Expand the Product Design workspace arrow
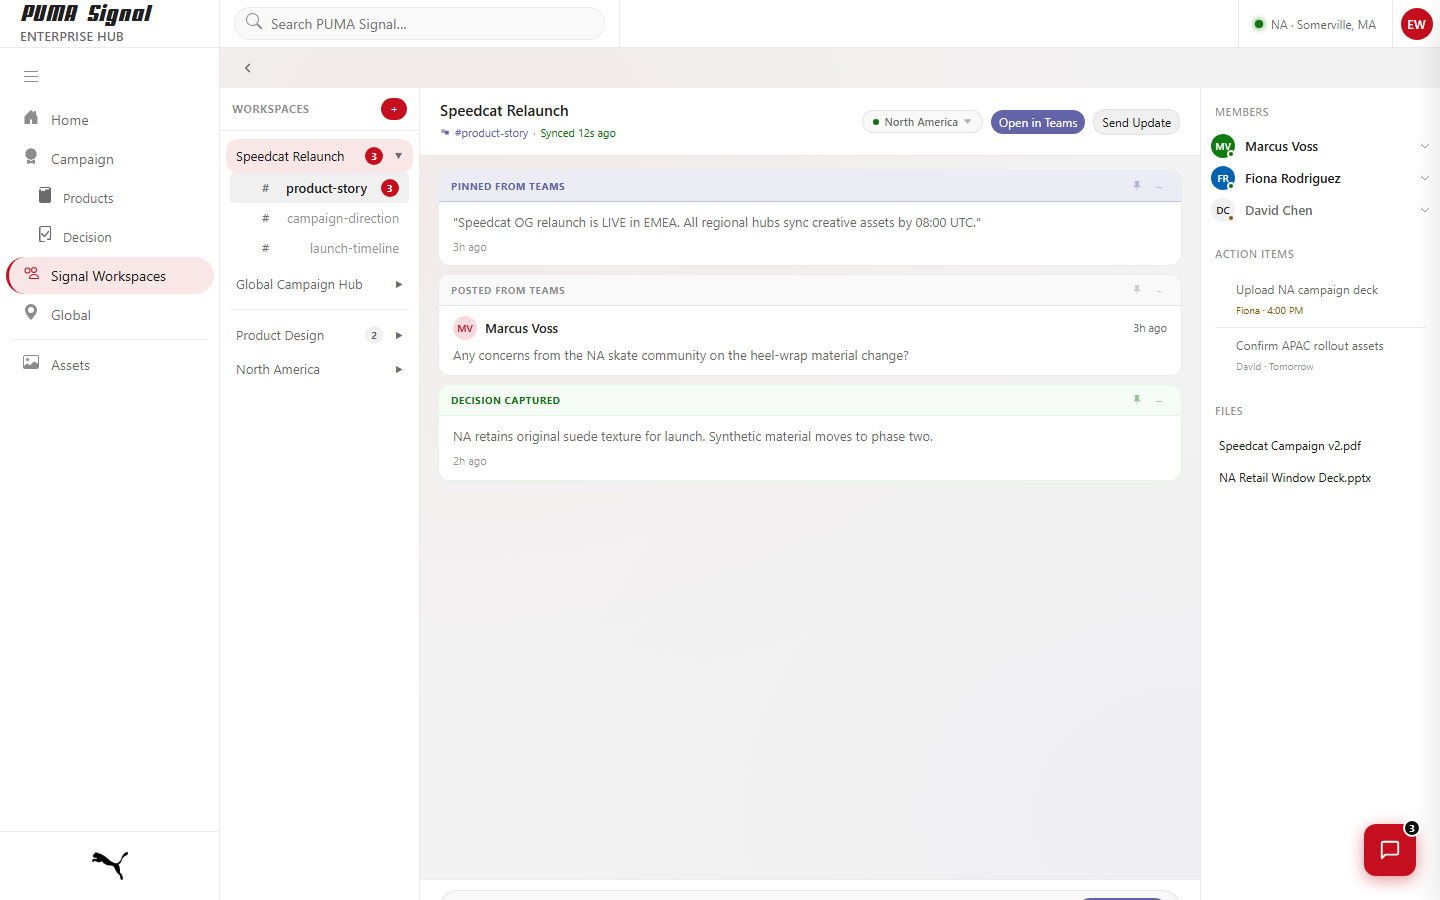The image size is (1440, 900). tap(399, 336)
